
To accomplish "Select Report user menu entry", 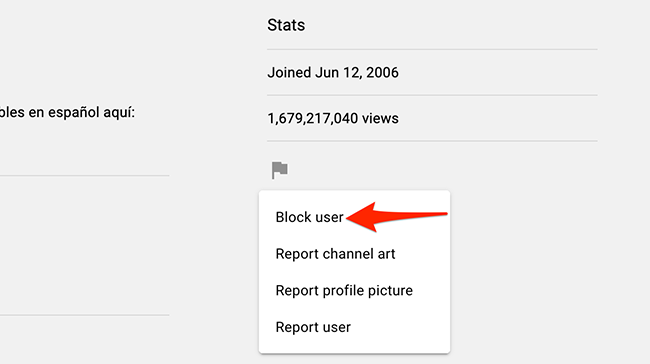I will (x=313, y=327).
